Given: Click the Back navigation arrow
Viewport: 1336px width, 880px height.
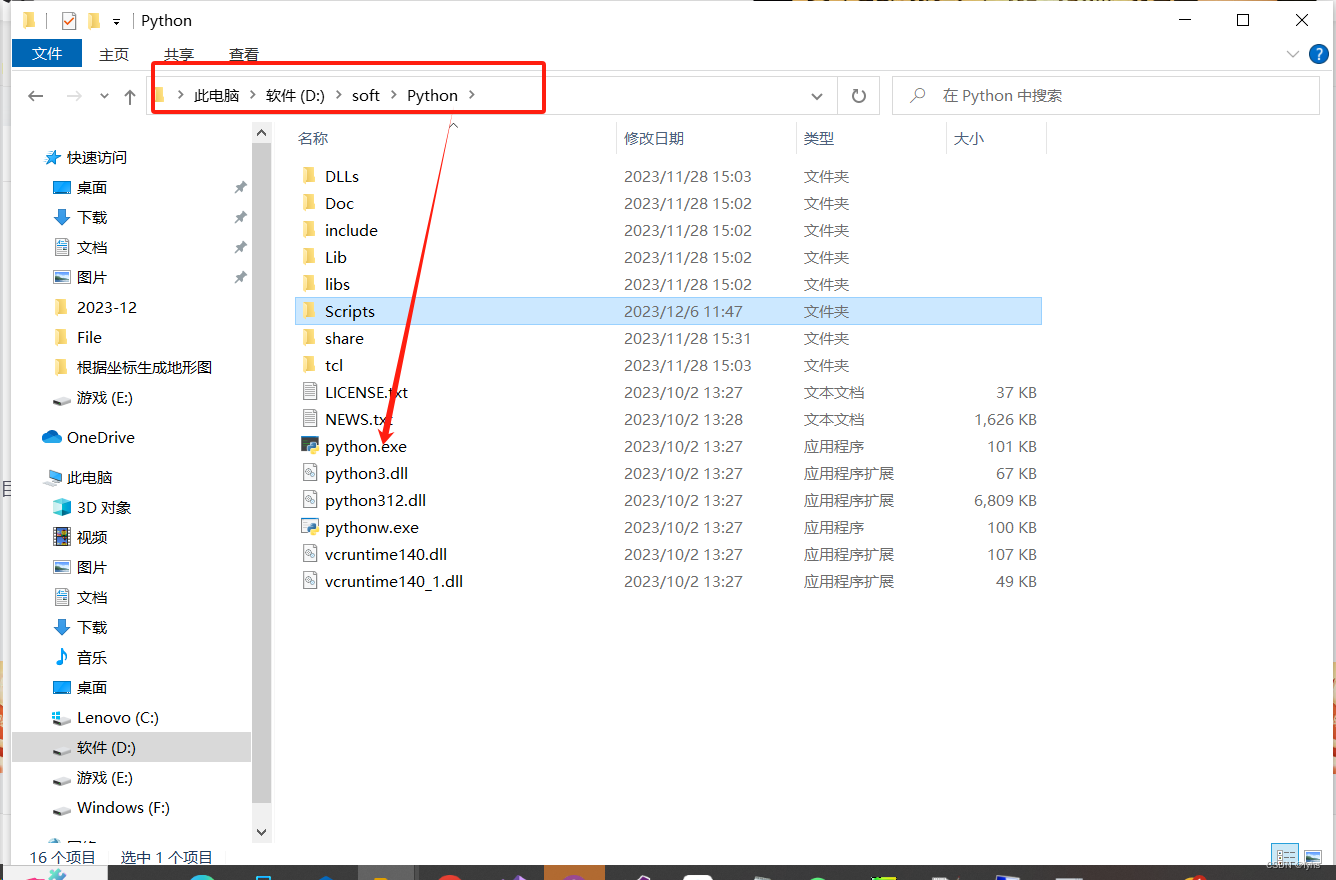Looking at the screenshot, I should click(x=36, y=96).
